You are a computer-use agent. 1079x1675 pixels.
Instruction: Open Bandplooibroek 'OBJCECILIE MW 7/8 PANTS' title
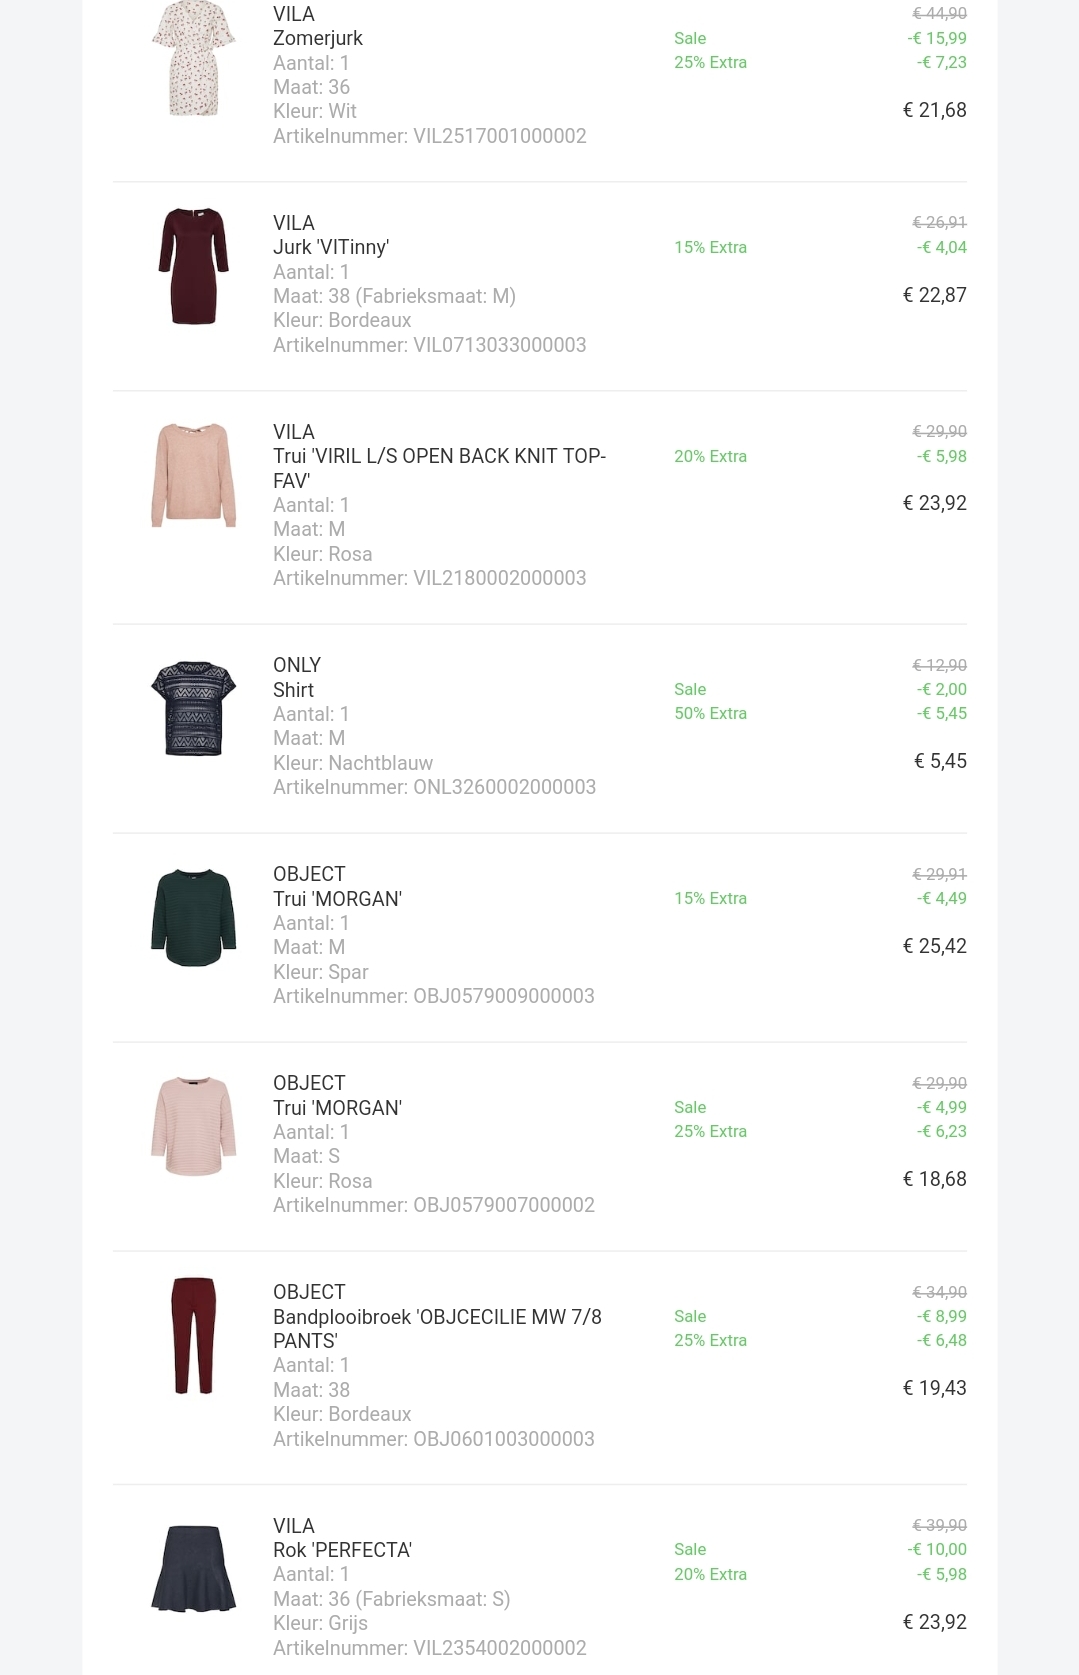(437, 1329)
